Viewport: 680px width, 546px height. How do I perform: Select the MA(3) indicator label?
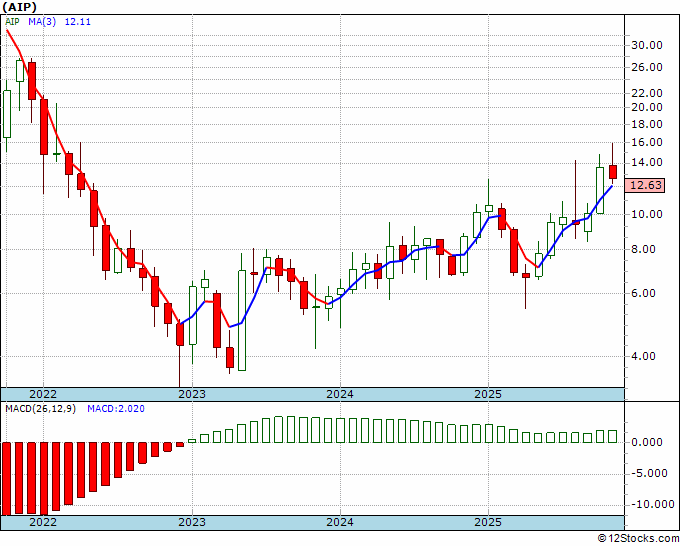[42, 22]
